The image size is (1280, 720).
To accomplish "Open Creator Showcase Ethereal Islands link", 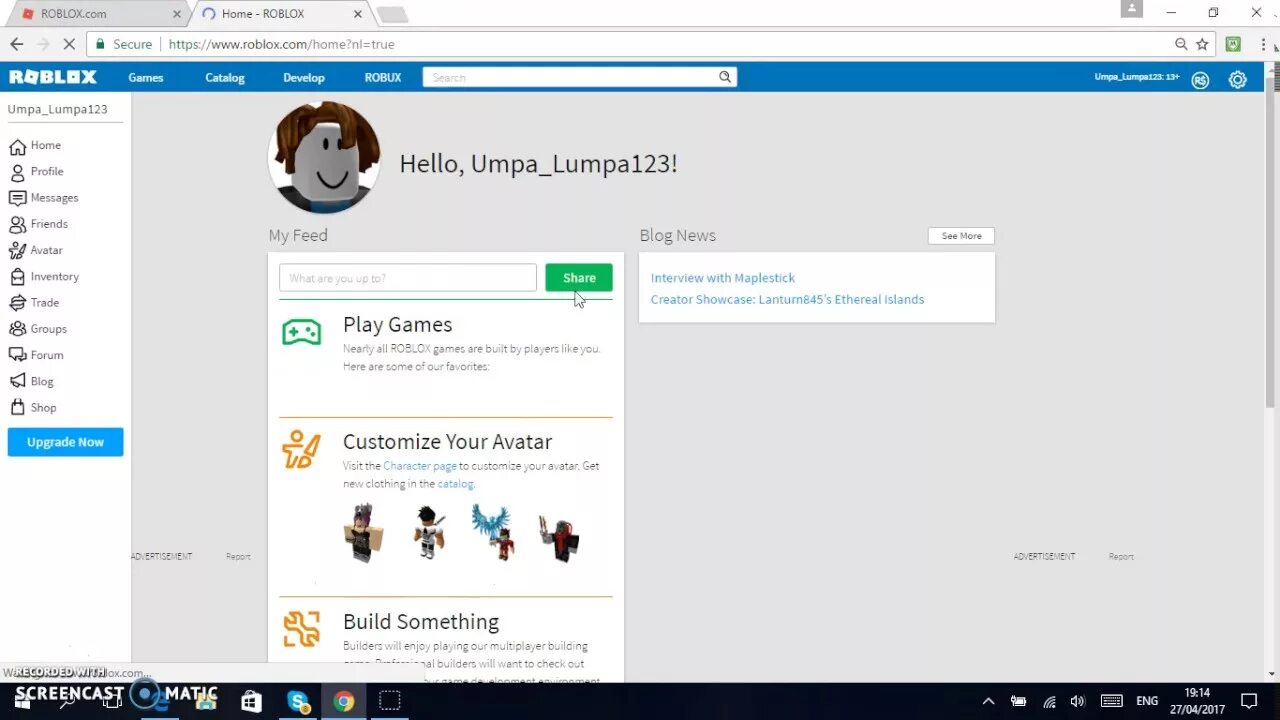I will pyautogui.click(x=787, y=299).
